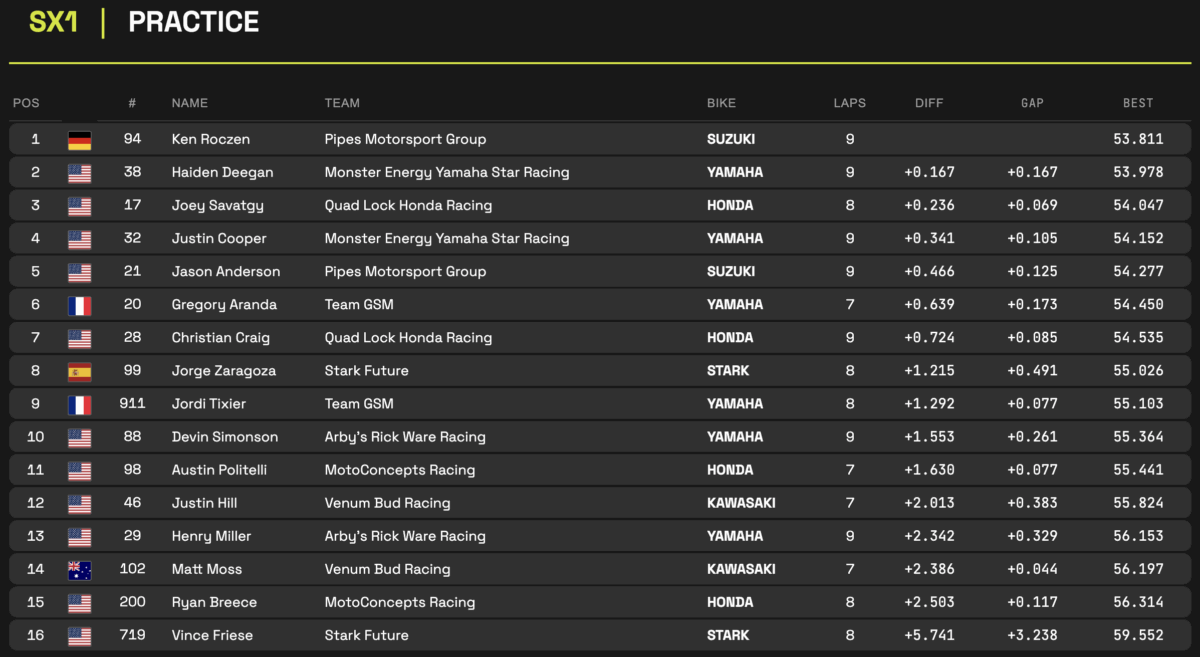
Task: Select Christian Craig's HONDA bike label
Action: [x=730, y=338]
